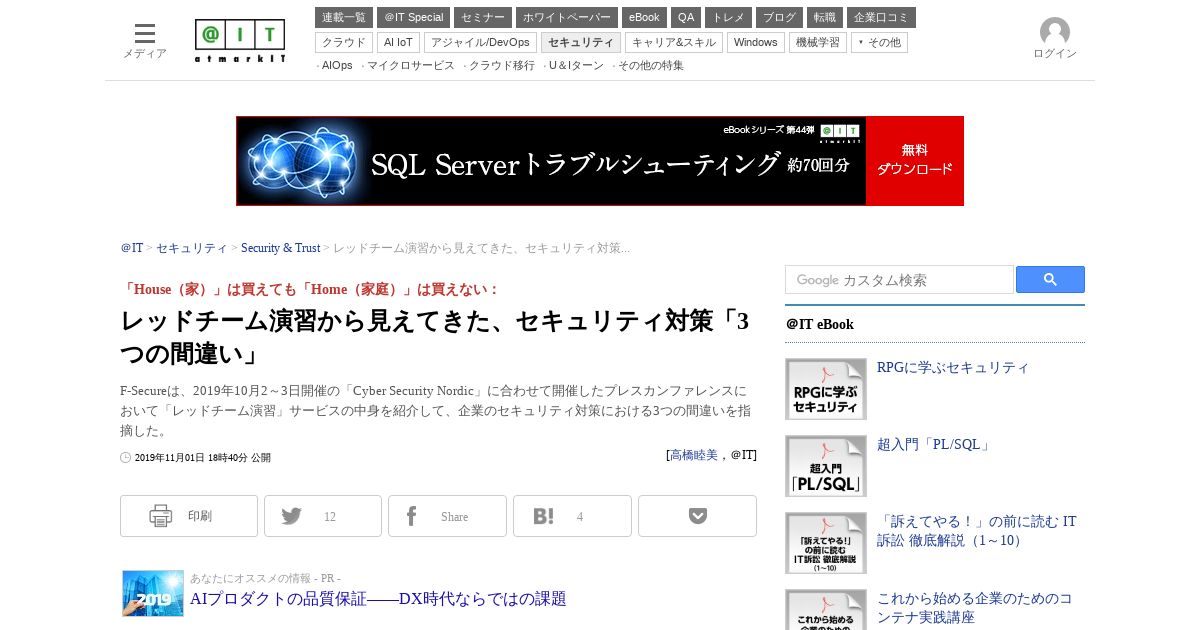Image resolution: width=1200 pixels, height=630 pixels.
Task: Select the AI IoT category tab
Action: coord(398,42)
